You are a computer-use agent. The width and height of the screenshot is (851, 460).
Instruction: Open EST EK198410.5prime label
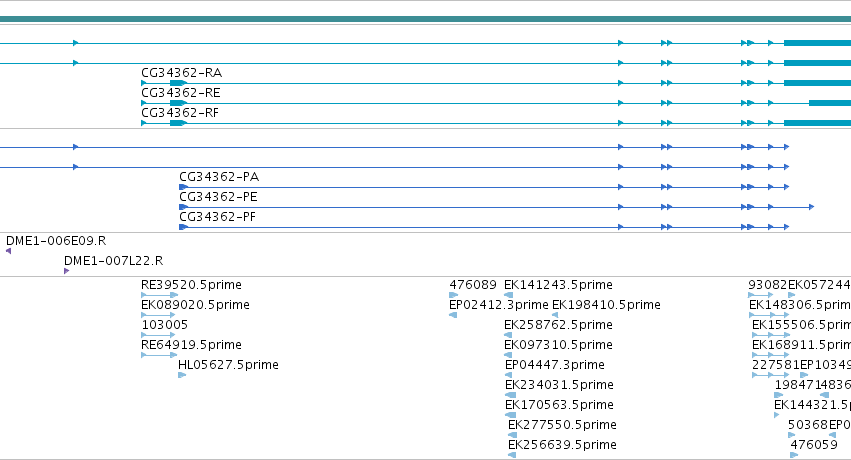point(606,305)
